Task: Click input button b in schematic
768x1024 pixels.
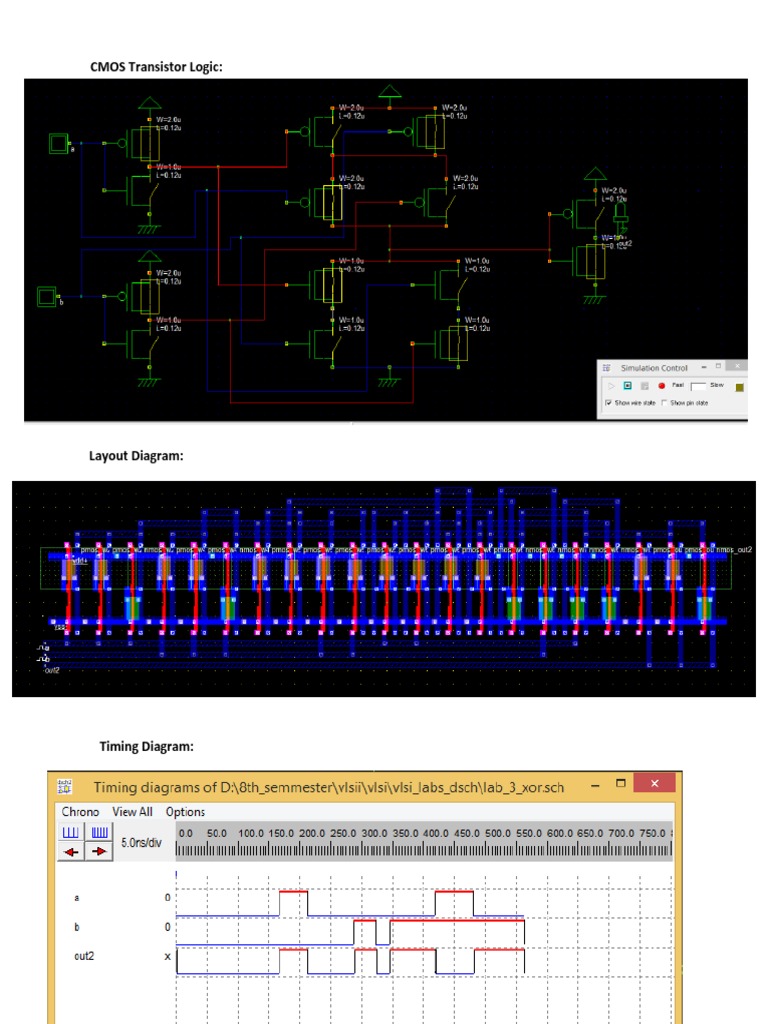Action: (46, 296)
